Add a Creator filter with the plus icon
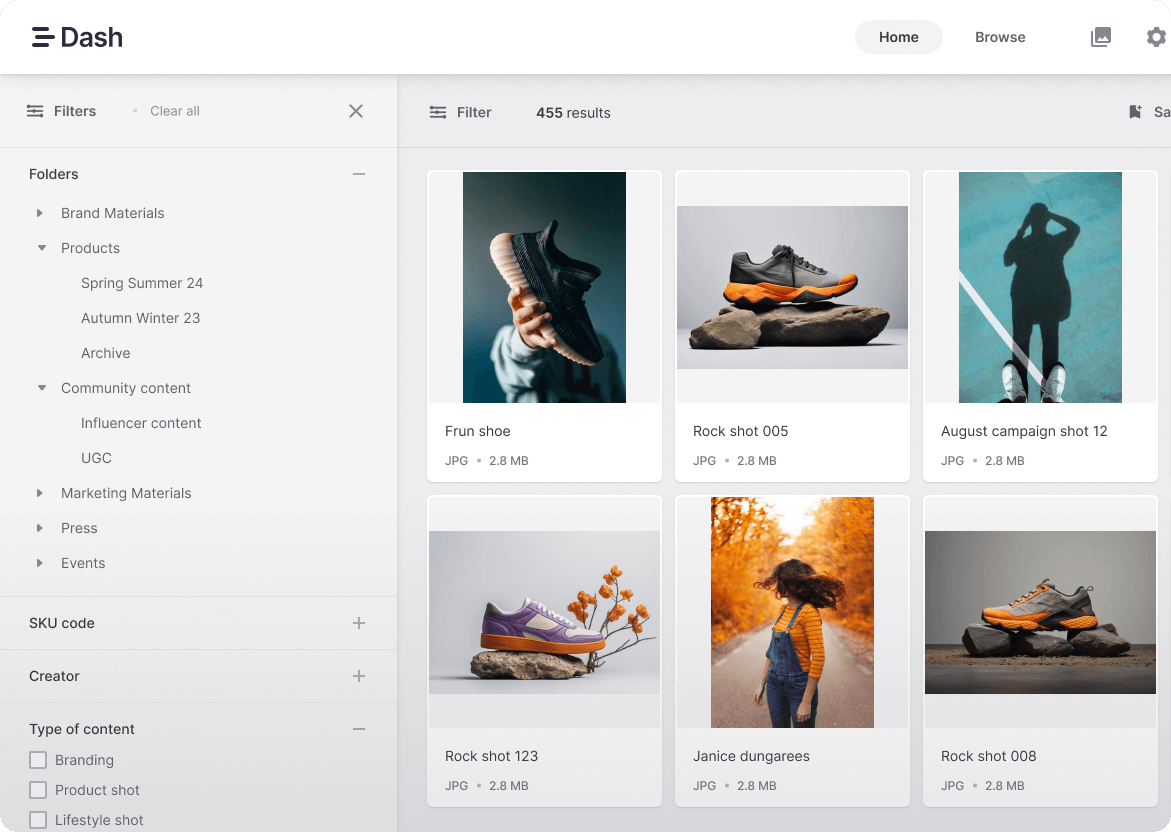 click(359, 676)
